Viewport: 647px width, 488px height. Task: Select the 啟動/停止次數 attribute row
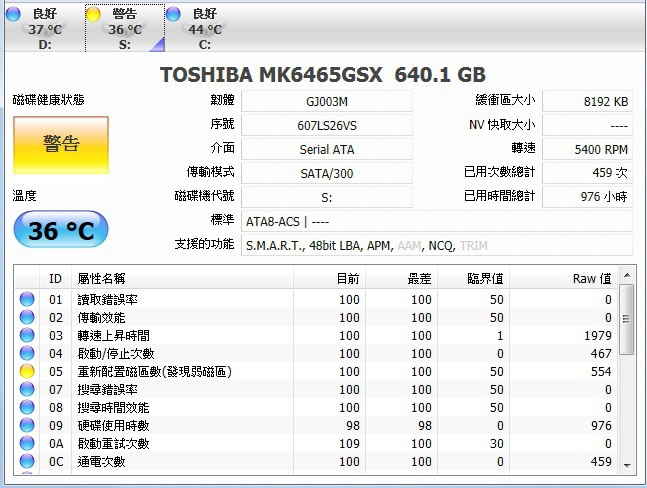[316, 354]
